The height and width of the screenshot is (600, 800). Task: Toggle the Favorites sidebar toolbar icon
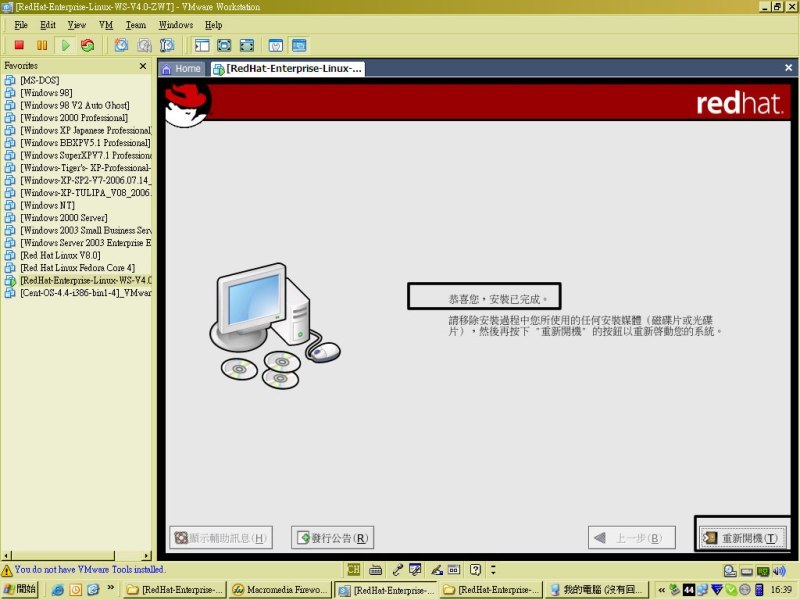point(202,45)
